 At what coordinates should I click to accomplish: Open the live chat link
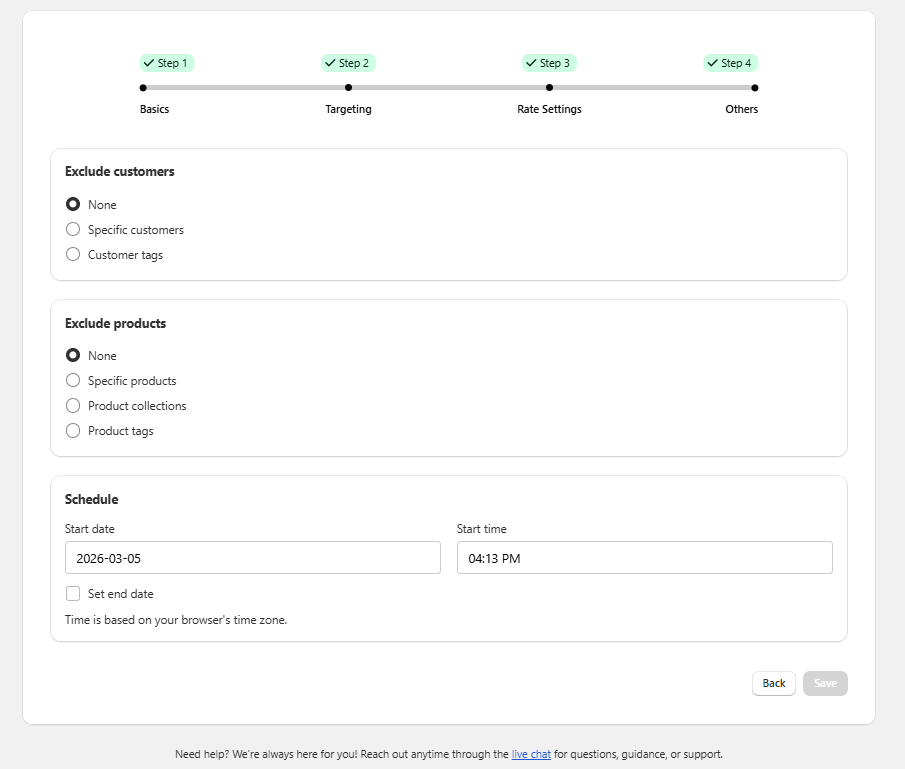pos(531,754)
